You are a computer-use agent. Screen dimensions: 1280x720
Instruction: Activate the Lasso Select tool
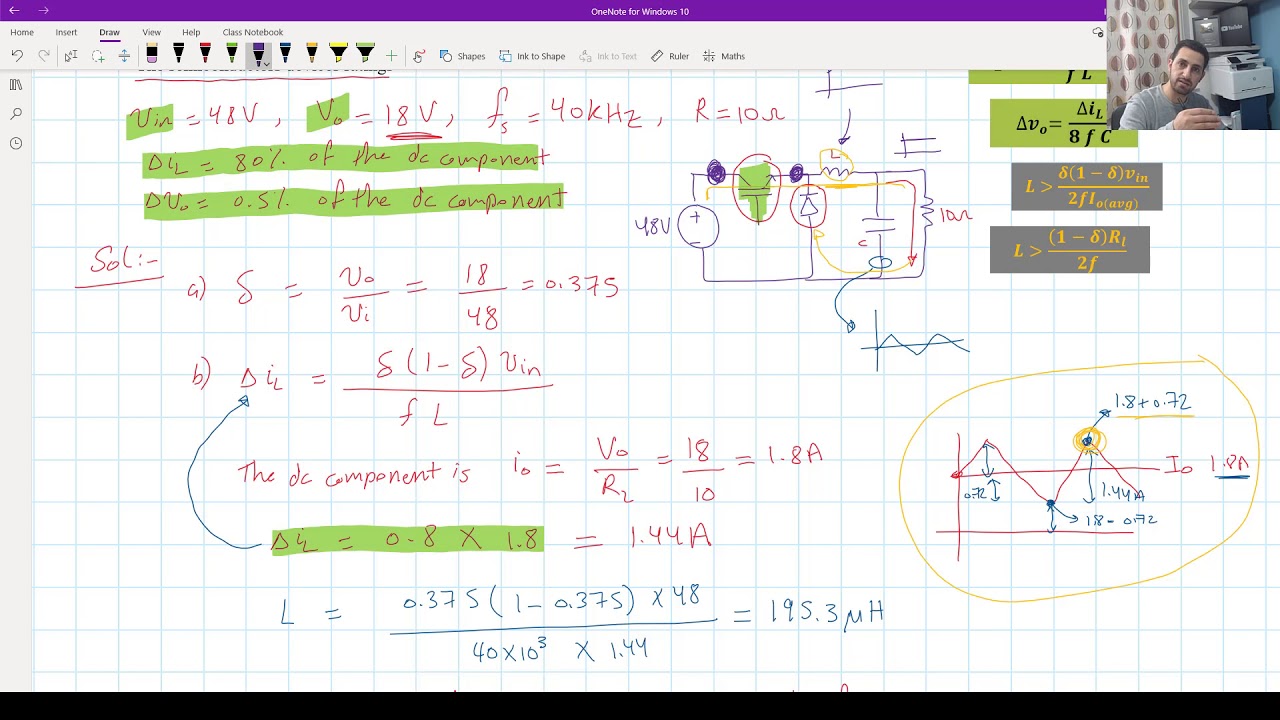(x=97, y=56)
